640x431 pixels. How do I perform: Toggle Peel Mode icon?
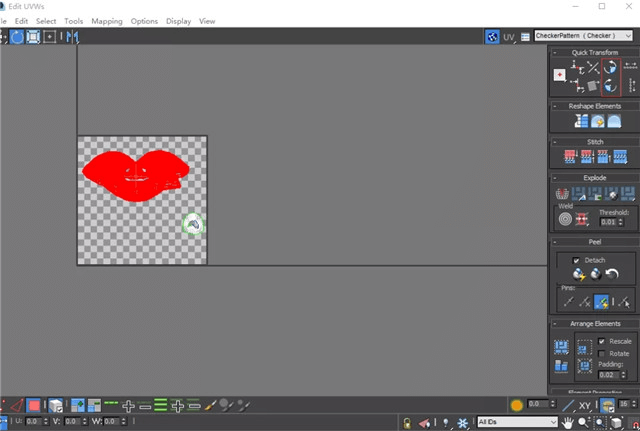click(x=596, y=274)
